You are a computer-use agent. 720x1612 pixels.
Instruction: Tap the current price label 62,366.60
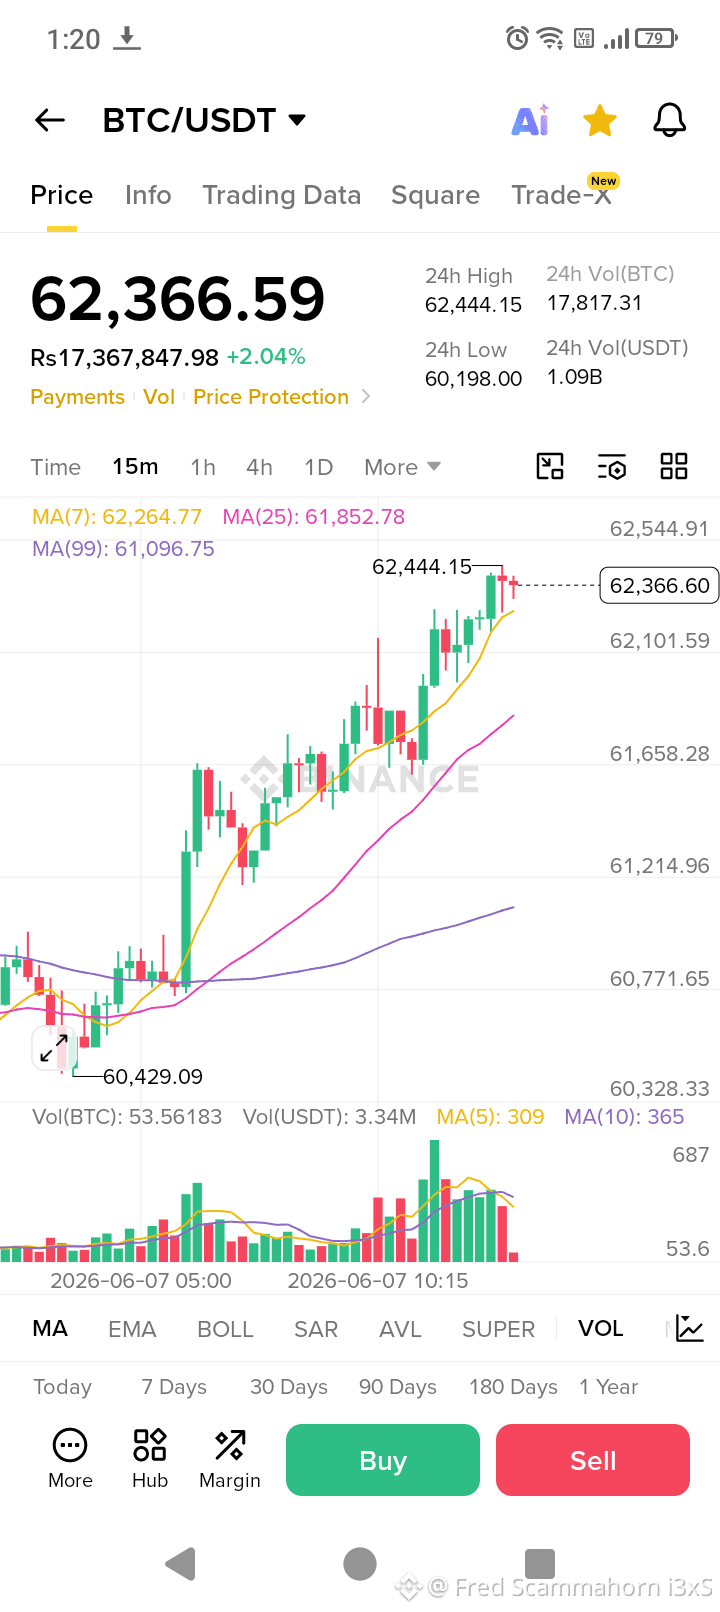659,585
